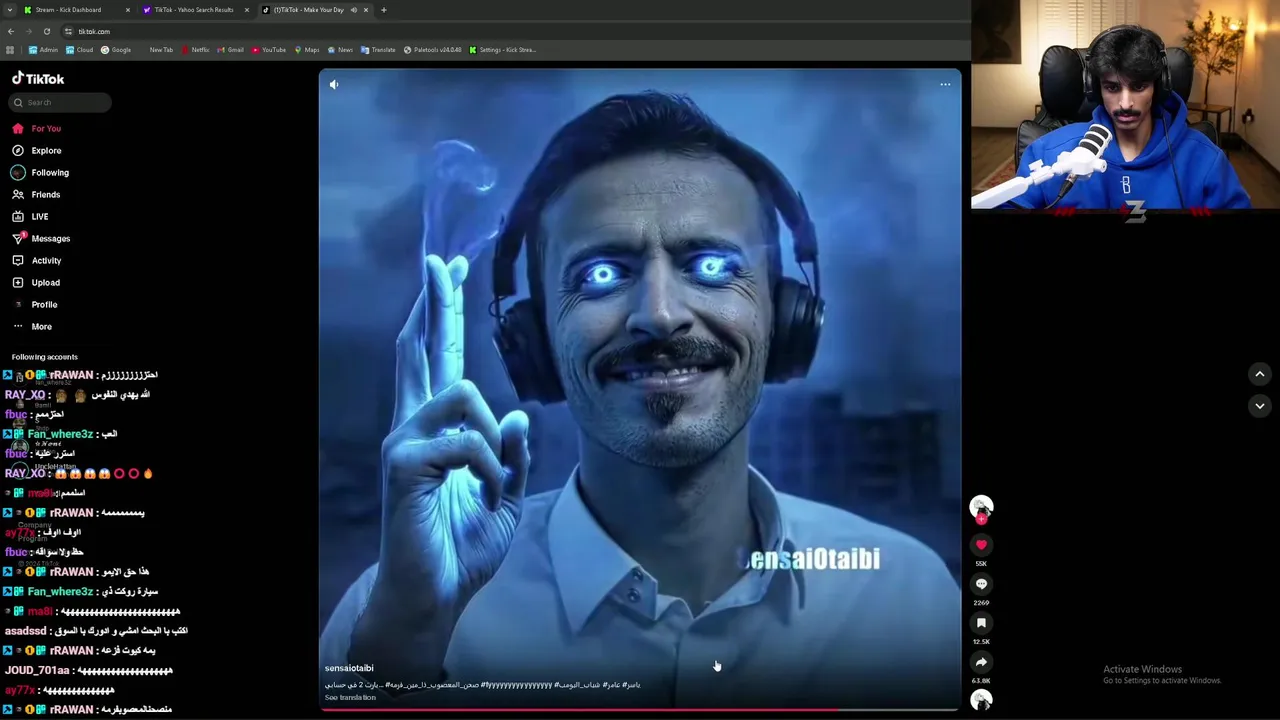1280x720 pixels.
Task: Save the video to favorites with bookmark
Action: pos(981,623)
